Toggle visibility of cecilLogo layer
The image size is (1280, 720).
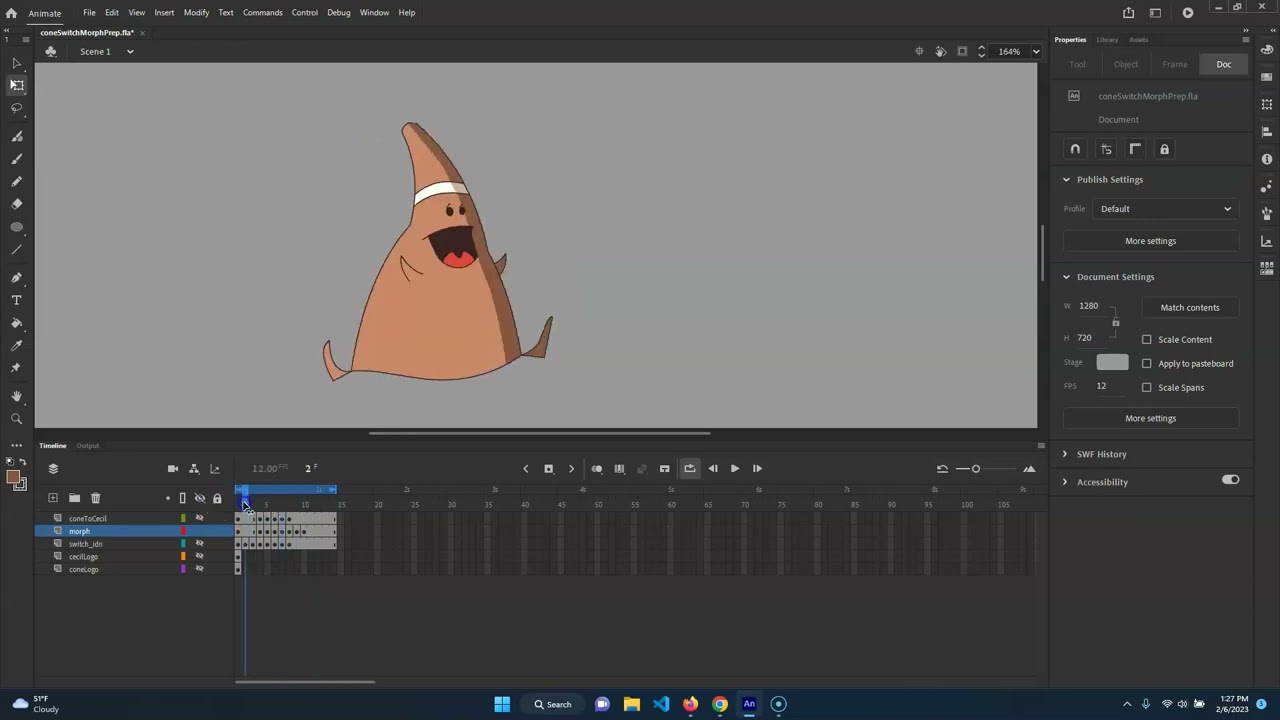[199, 556]
